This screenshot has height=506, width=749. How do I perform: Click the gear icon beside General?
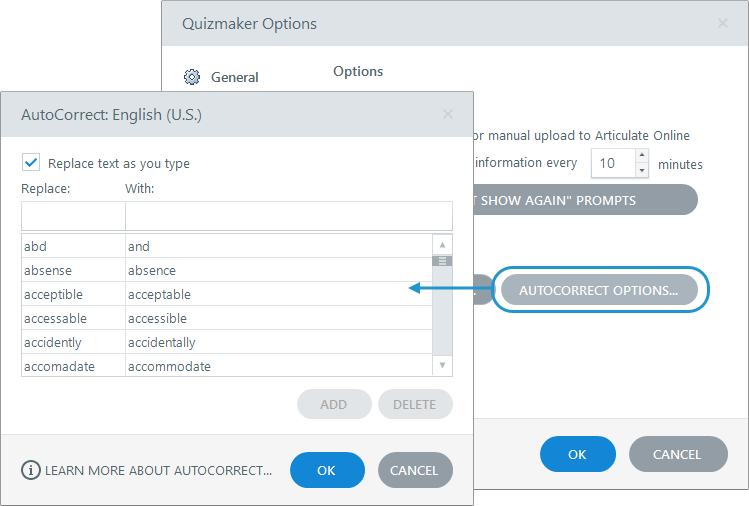193,77
